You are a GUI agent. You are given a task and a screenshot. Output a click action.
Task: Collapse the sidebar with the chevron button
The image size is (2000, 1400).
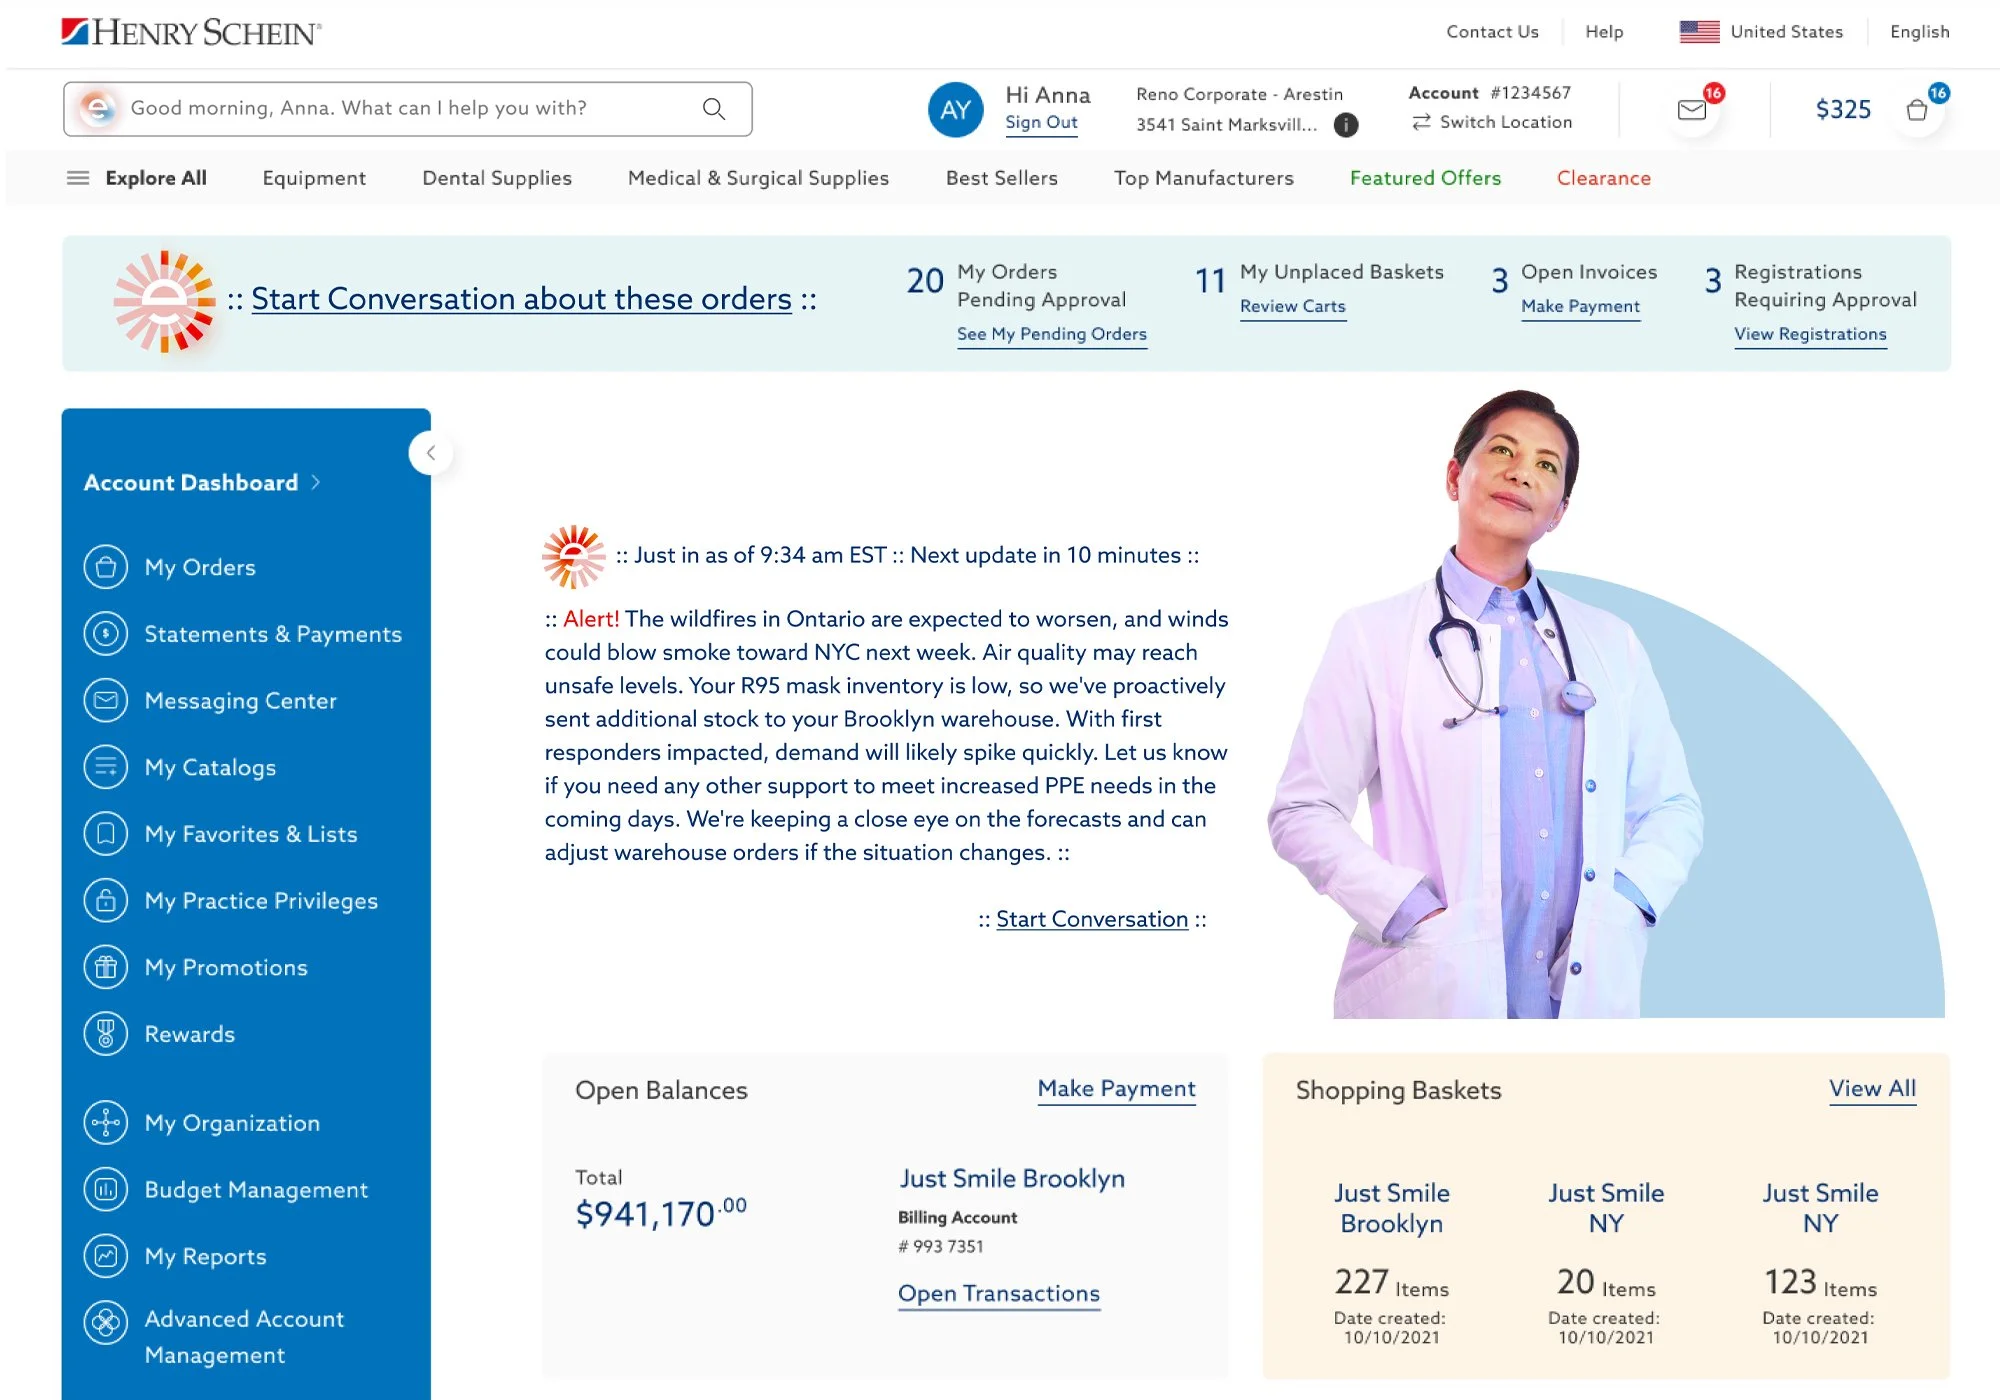(x=431, y=453)
